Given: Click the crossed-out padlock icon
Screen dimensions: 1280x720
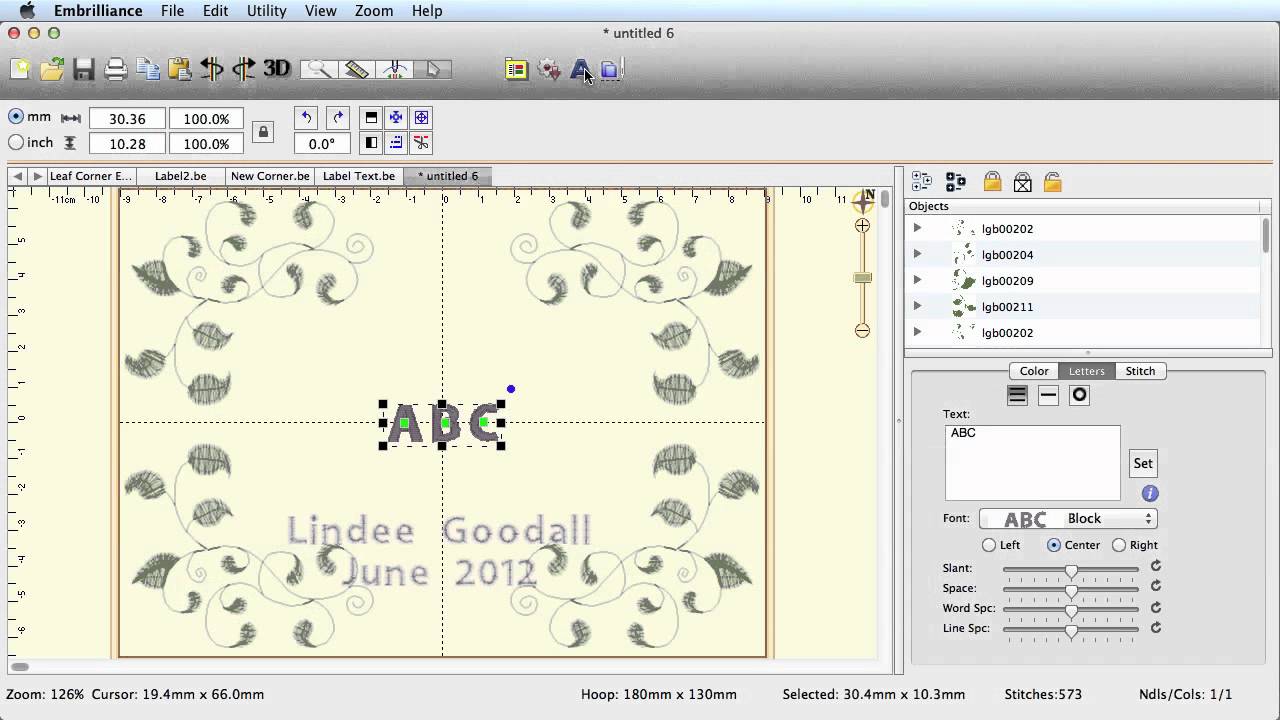Looking at the screenshot, I should [1022, 182].
